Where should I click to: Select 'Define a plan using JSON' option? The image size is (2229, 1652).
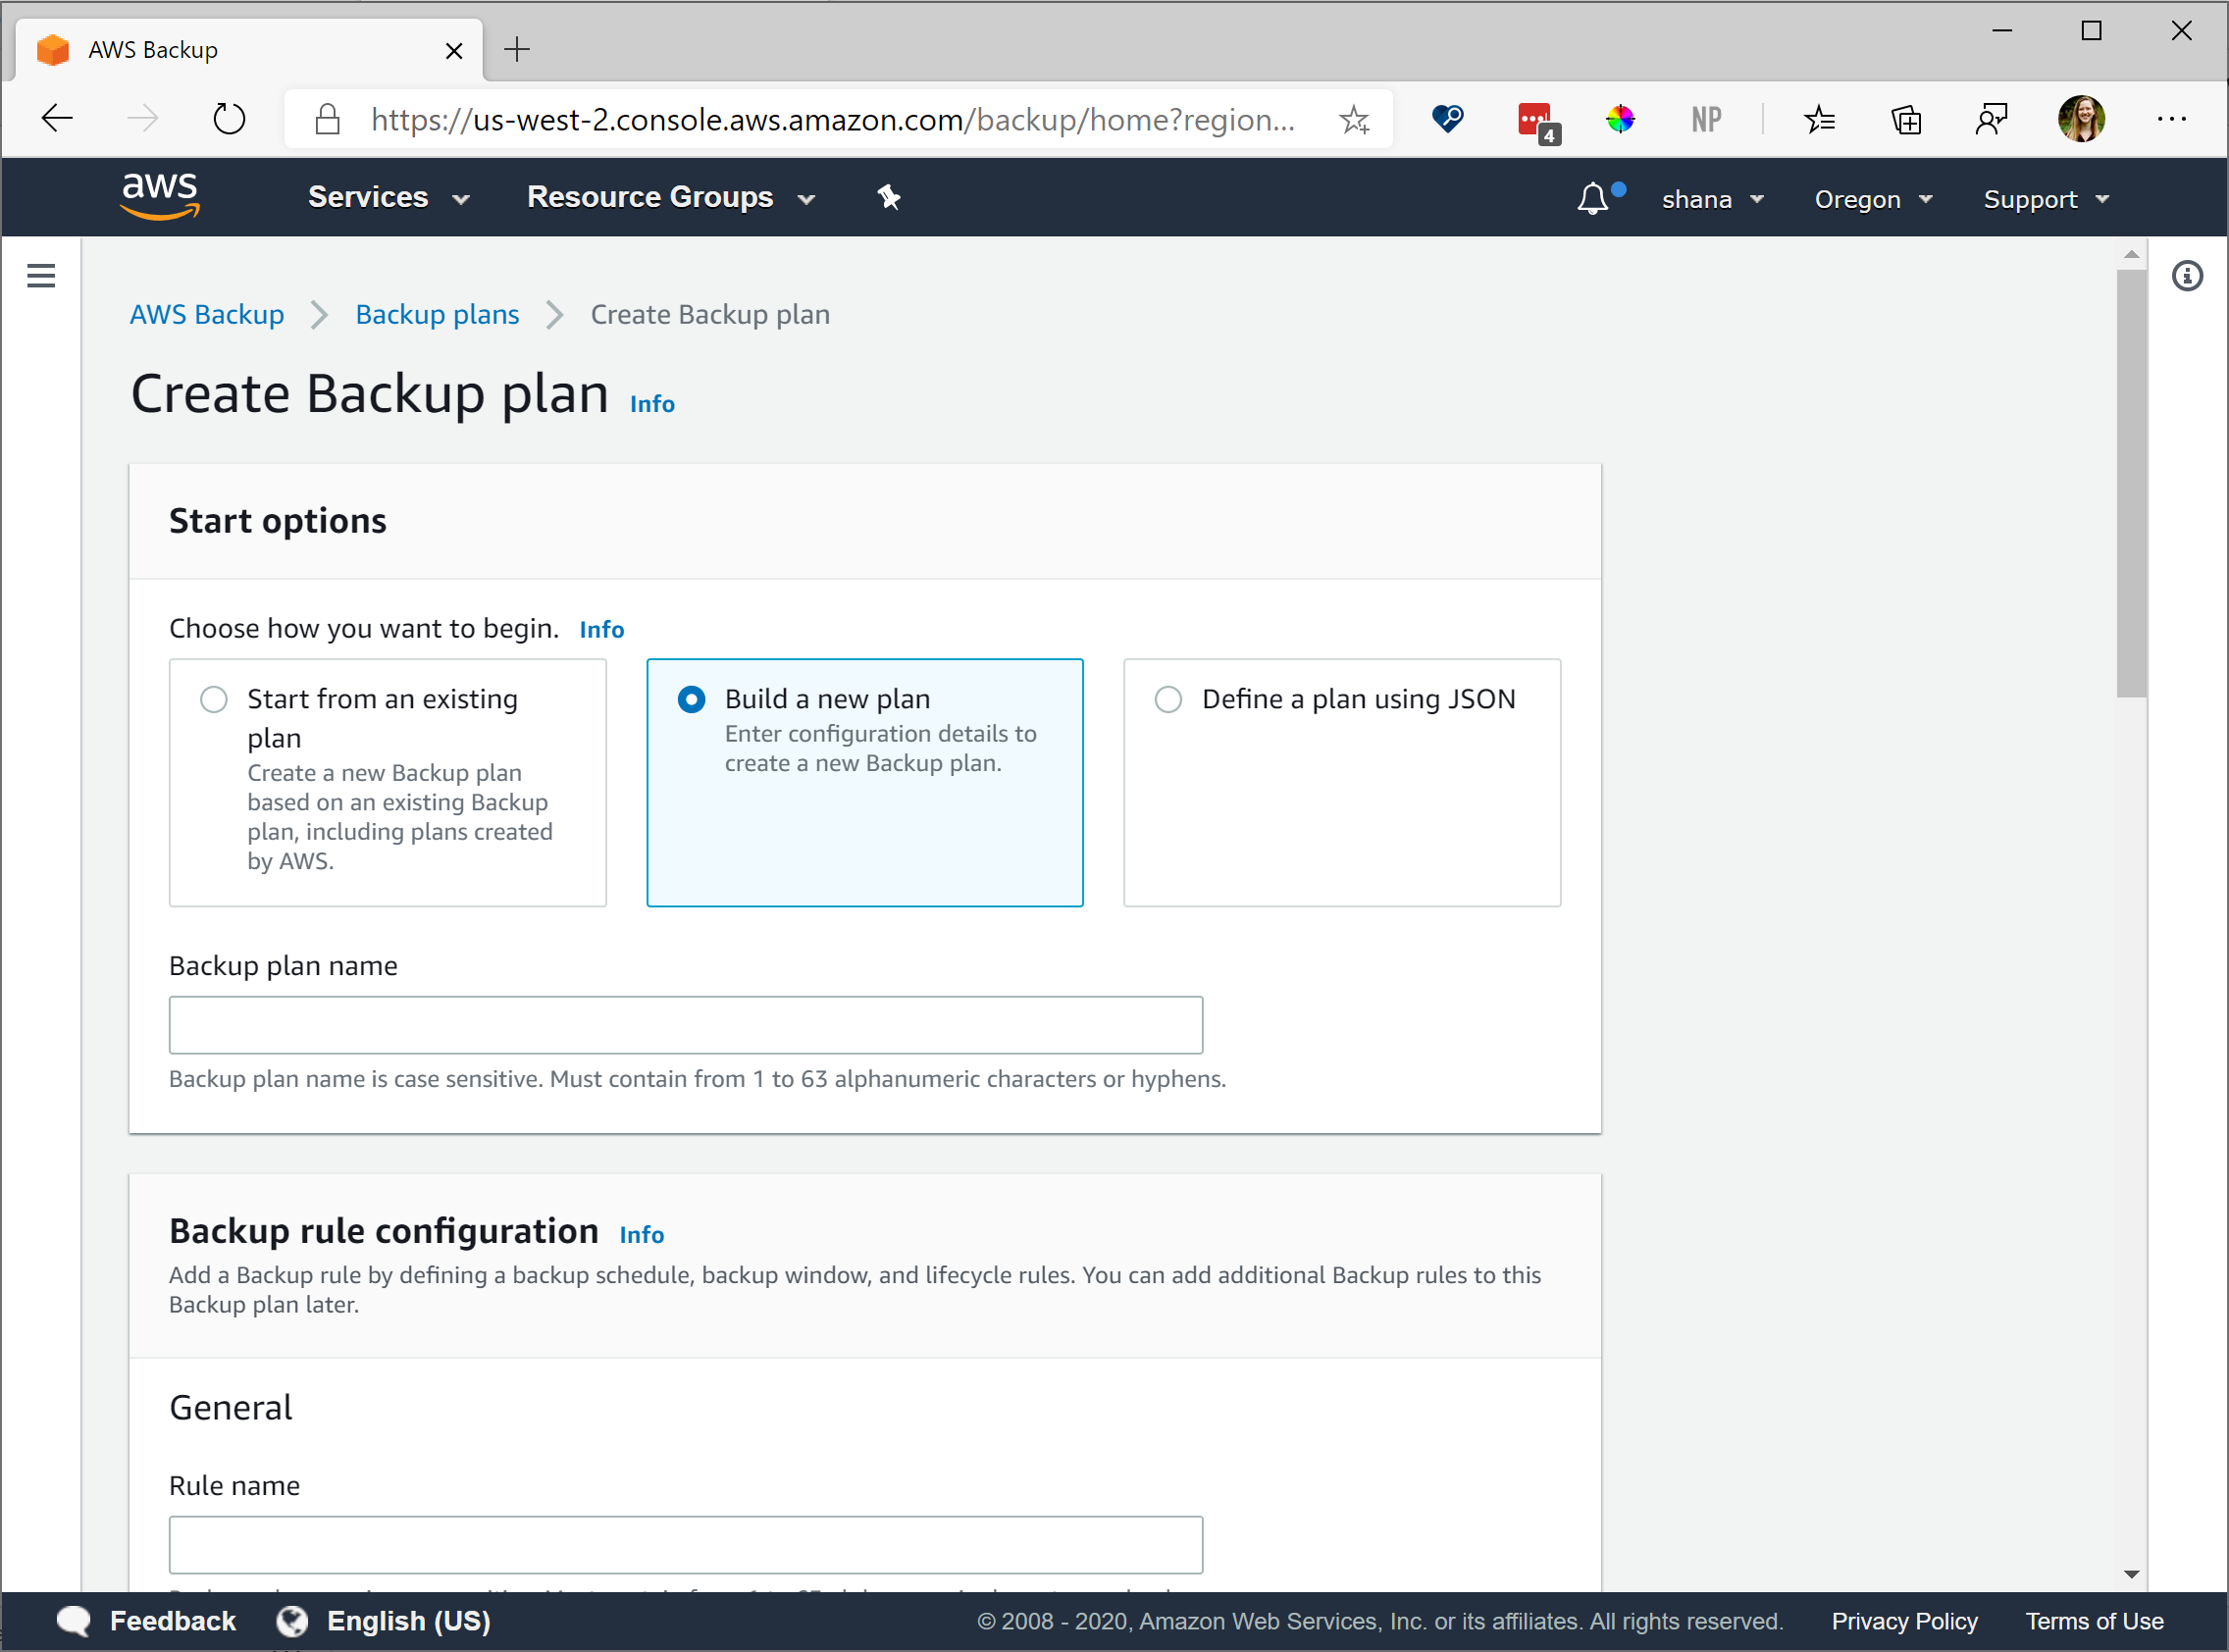[x=1166, y=699]
